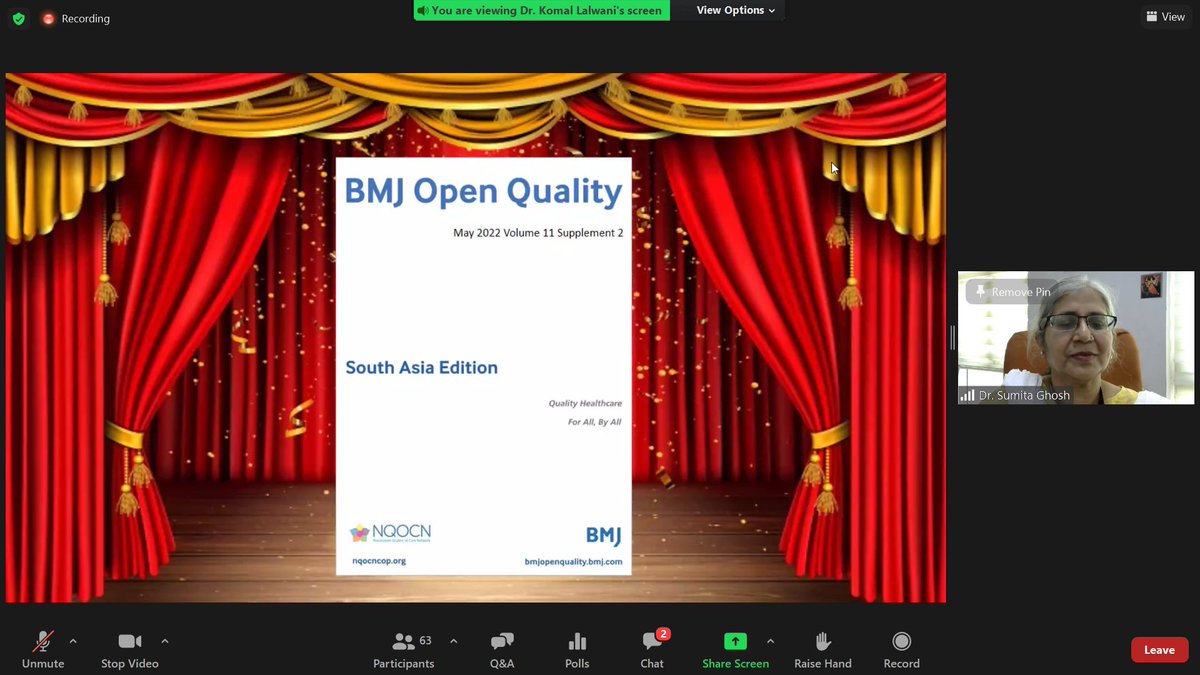Click the red Recording indicator

click(75, 18)
